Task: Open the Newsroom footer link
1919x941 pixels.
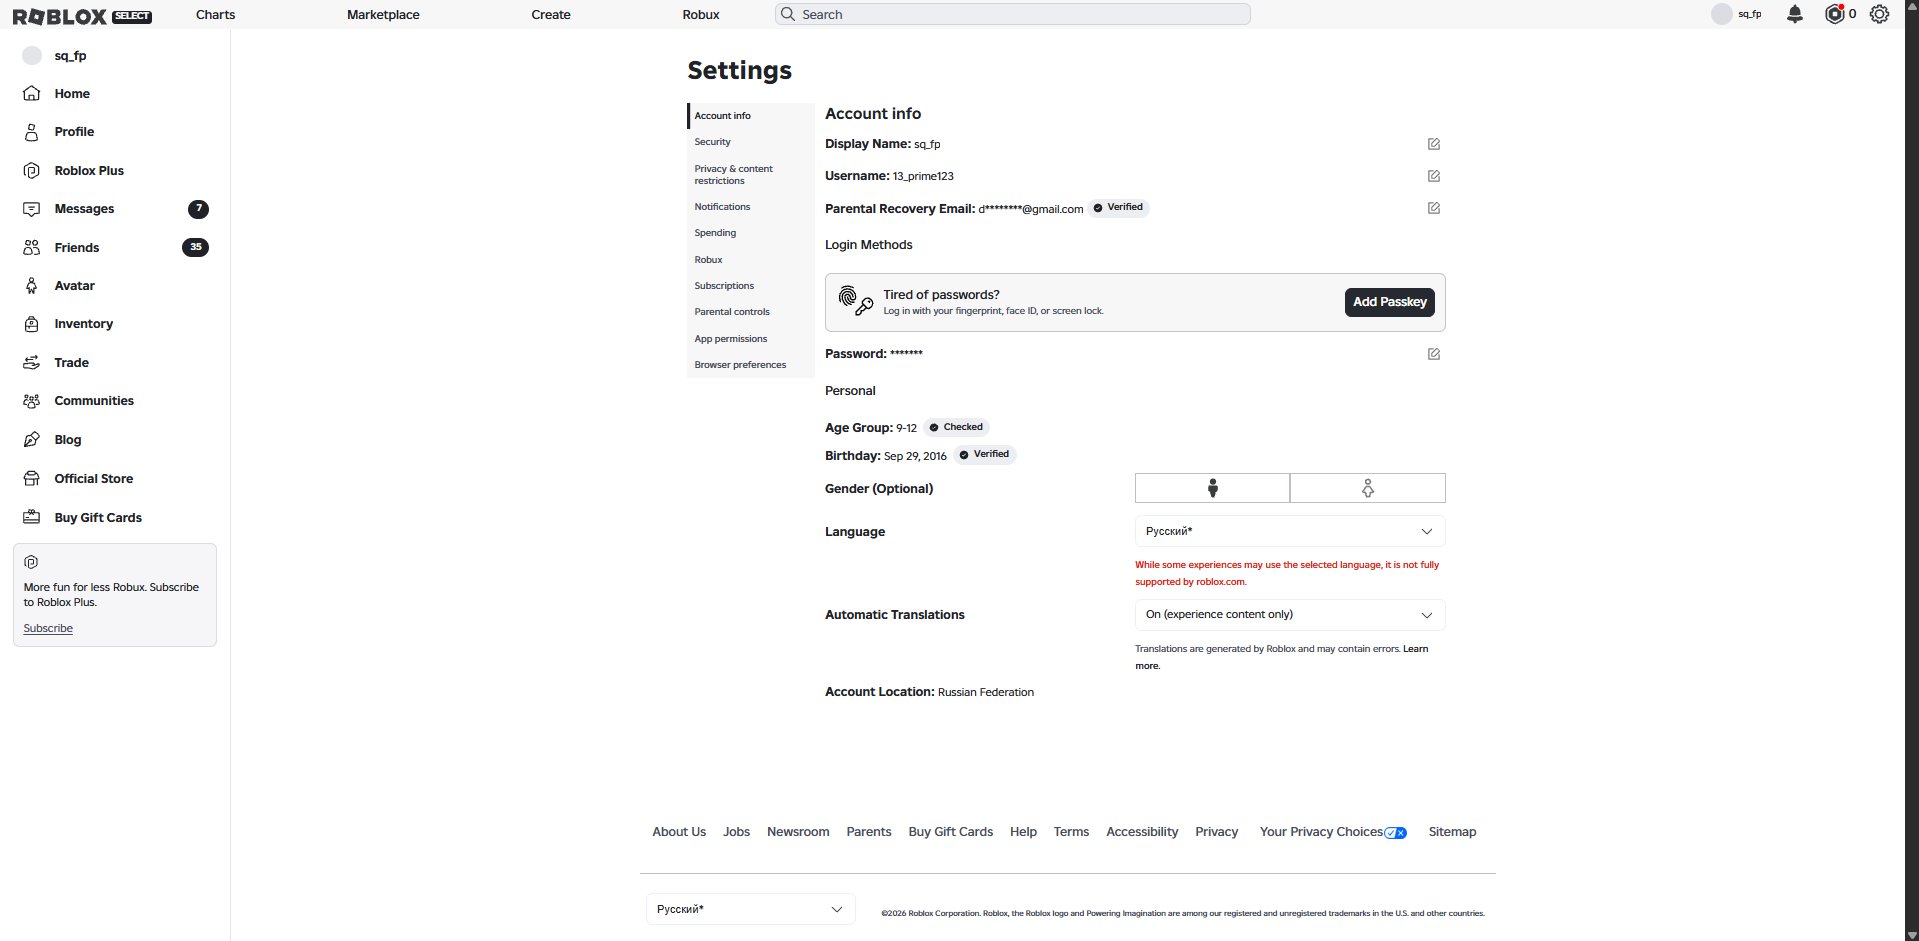Action: click(798, 832)
